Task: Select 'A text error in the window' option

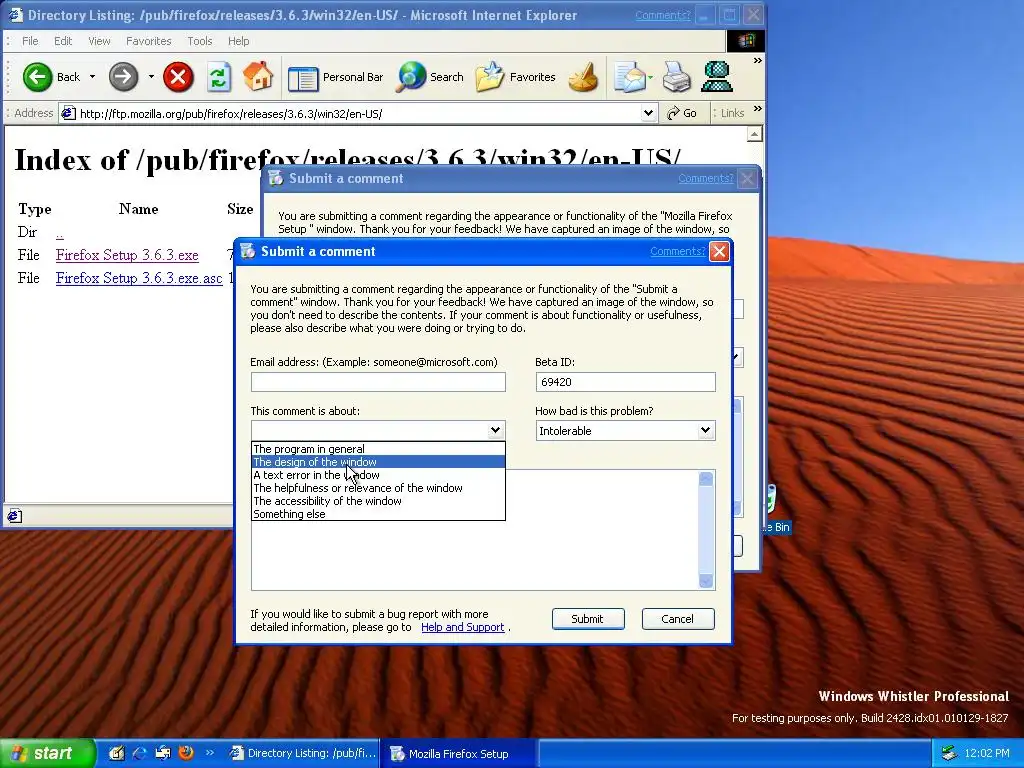Action: pos(378,475)
